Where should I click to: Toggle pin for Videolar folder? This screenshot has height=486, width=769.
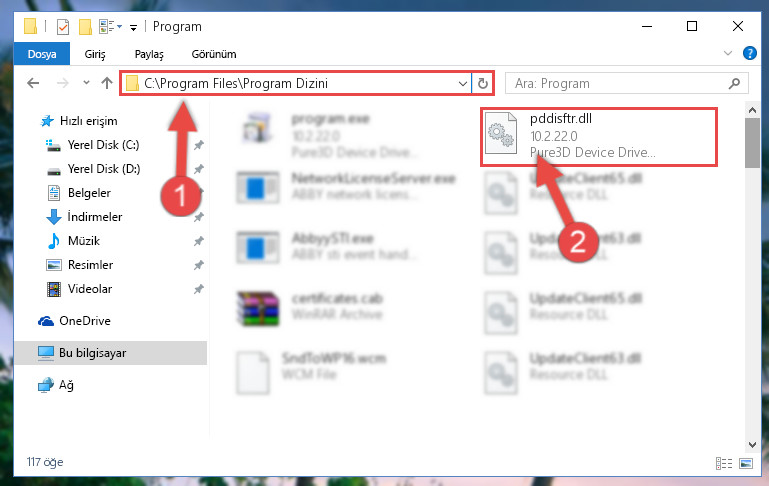tap(199, 289)
